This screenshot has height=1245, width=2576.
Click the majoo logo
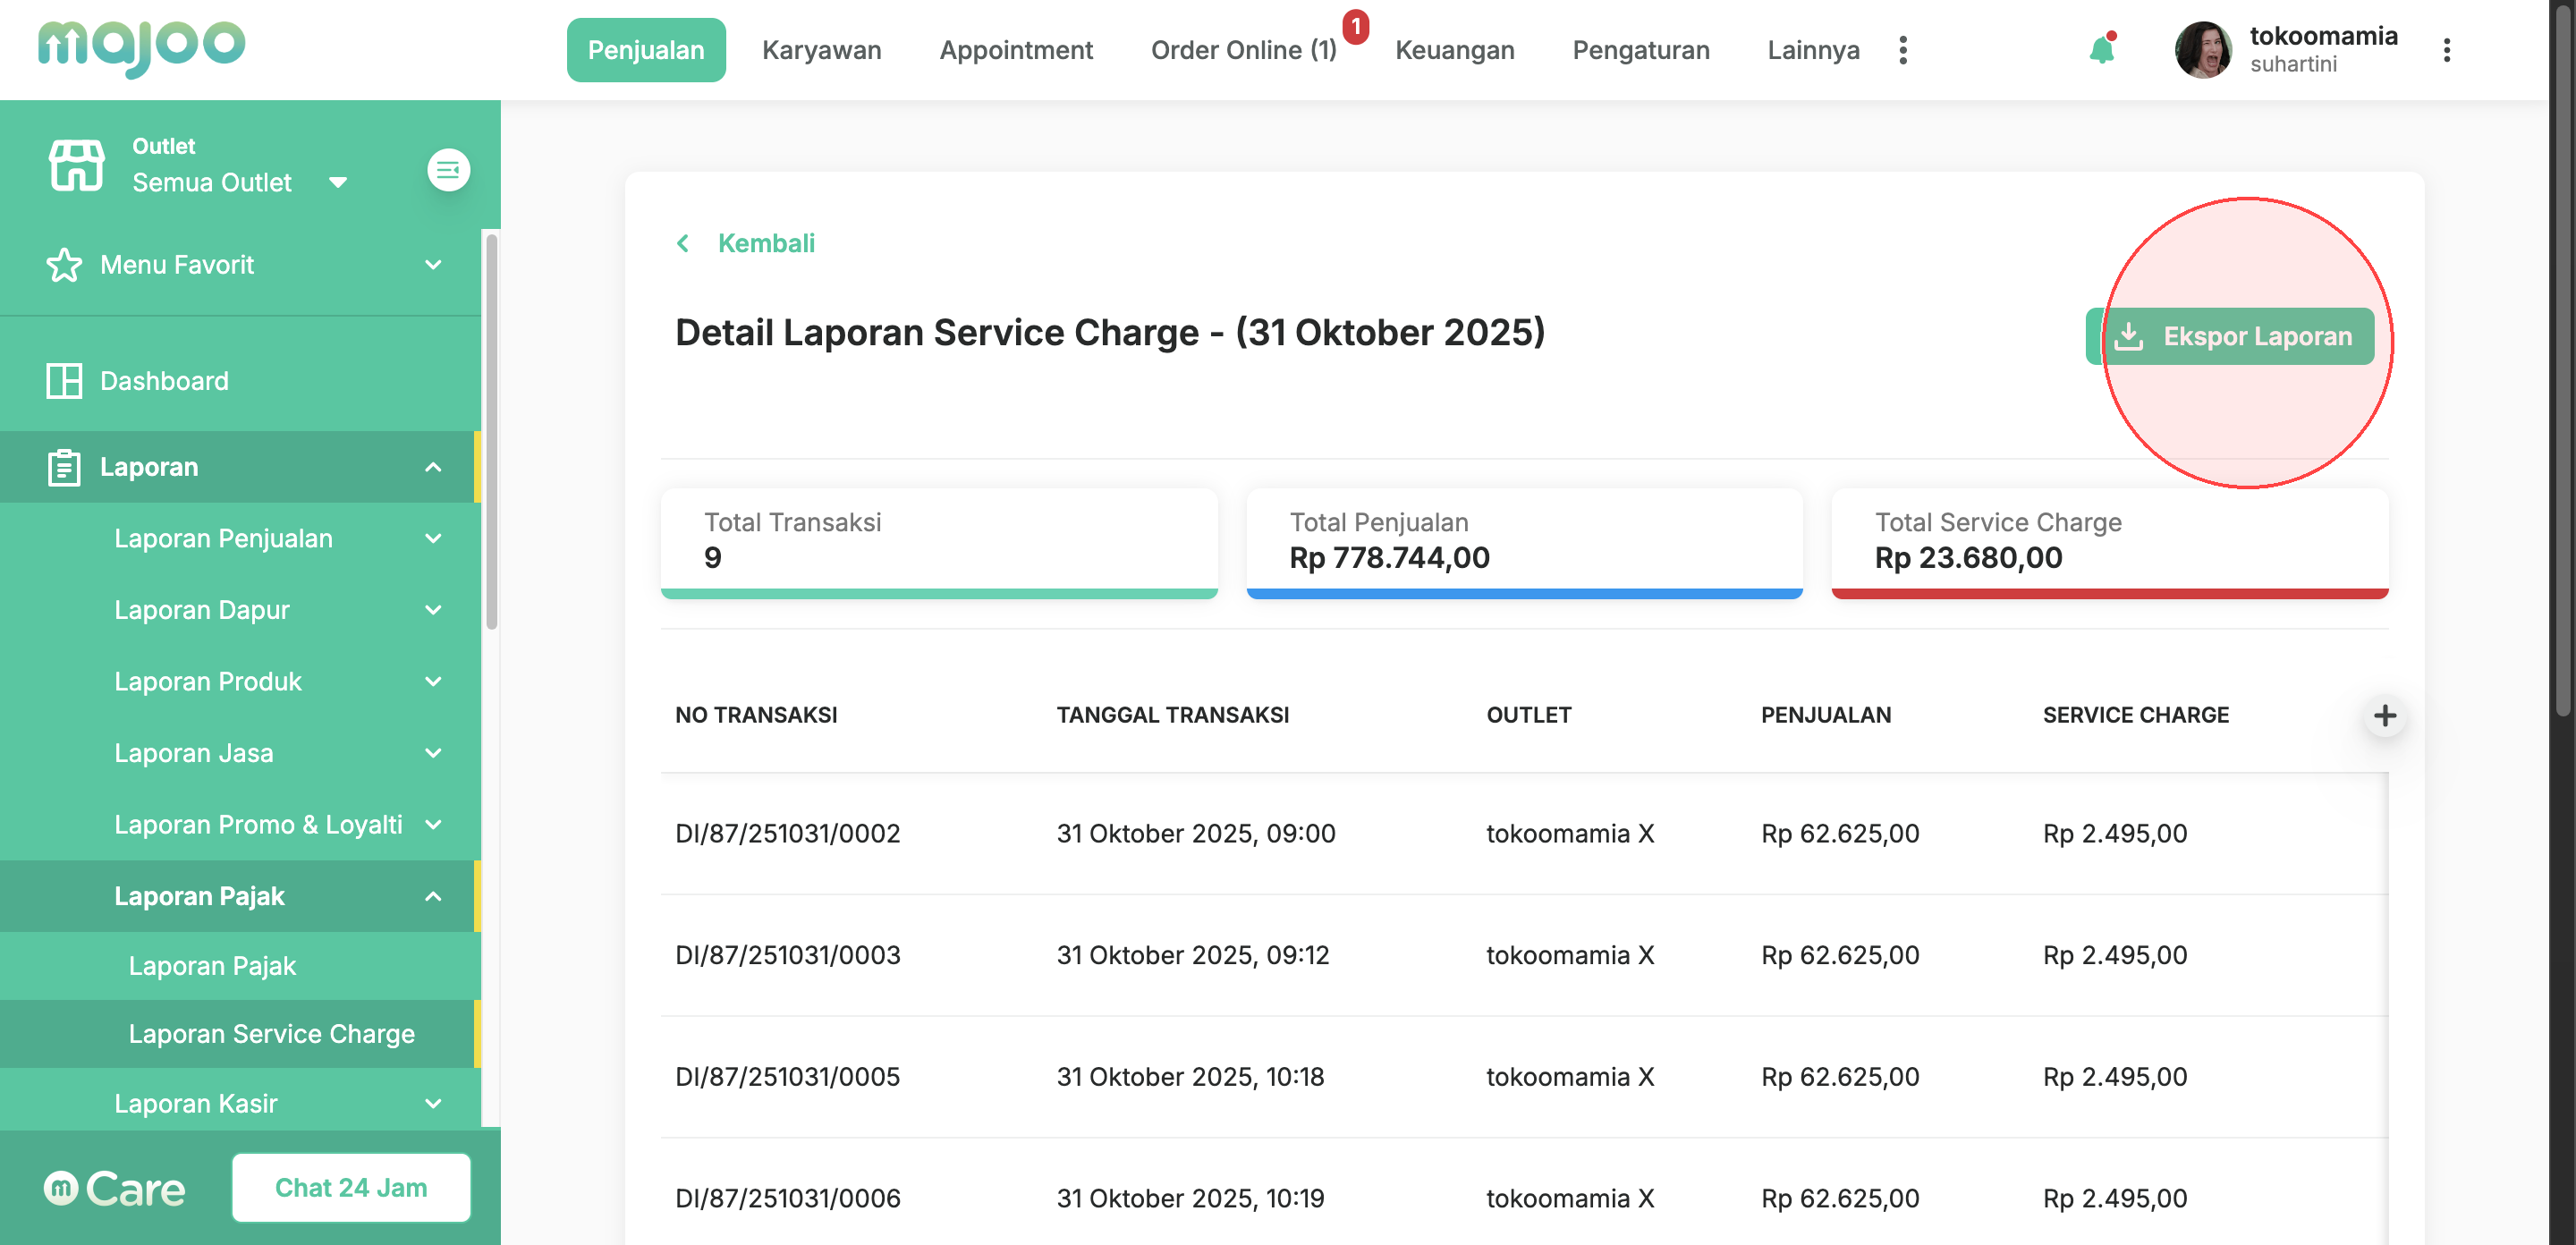click(x=141, y=46)
